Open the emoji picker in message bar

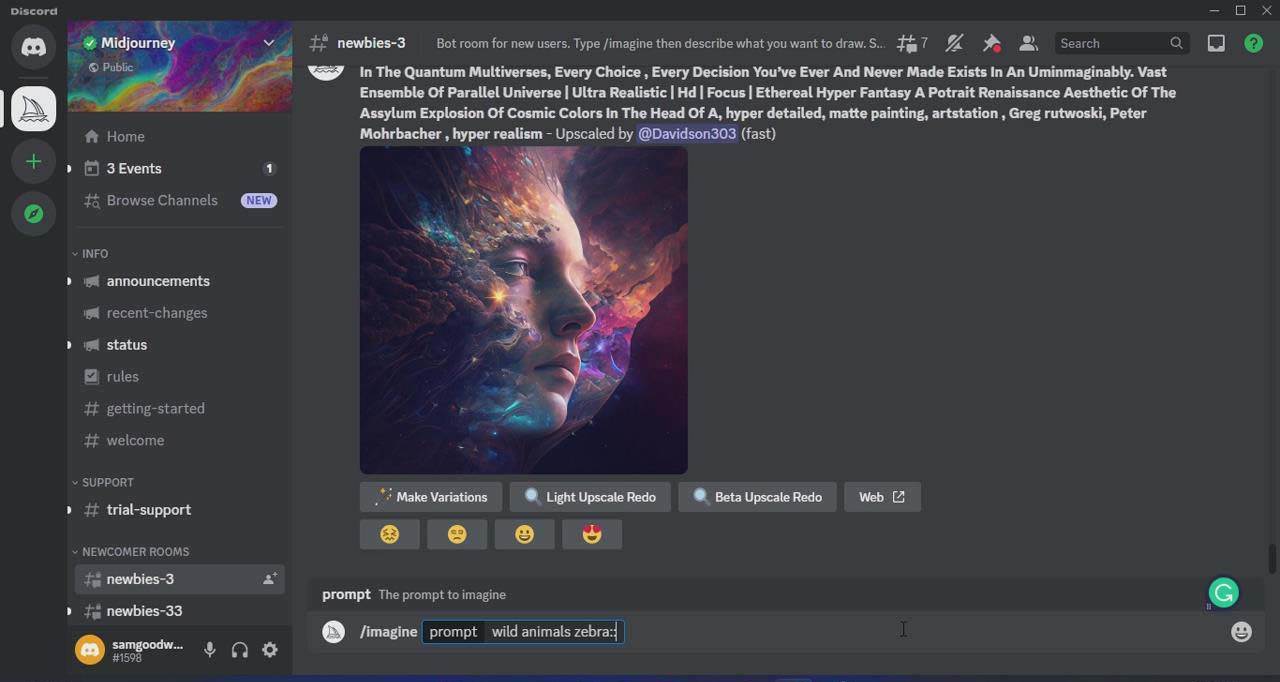click(x=1241, y=631)
